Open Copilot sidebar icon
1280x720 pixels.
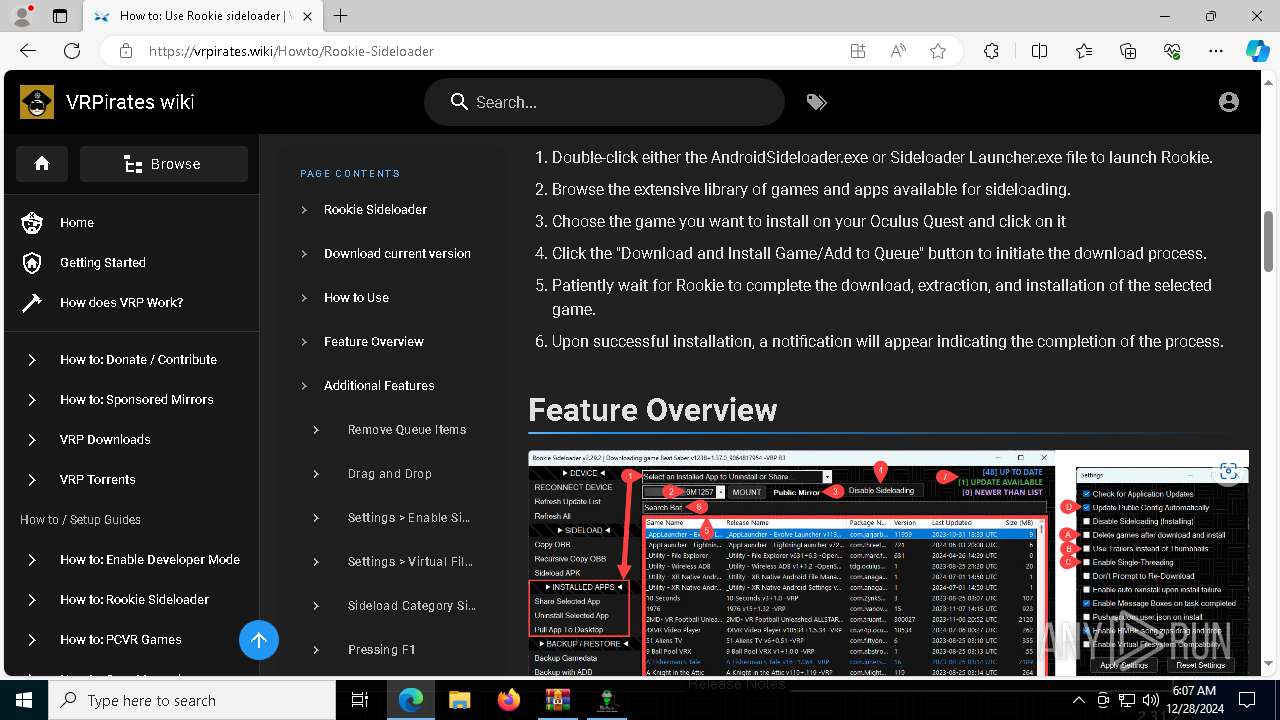[1257, 51]
